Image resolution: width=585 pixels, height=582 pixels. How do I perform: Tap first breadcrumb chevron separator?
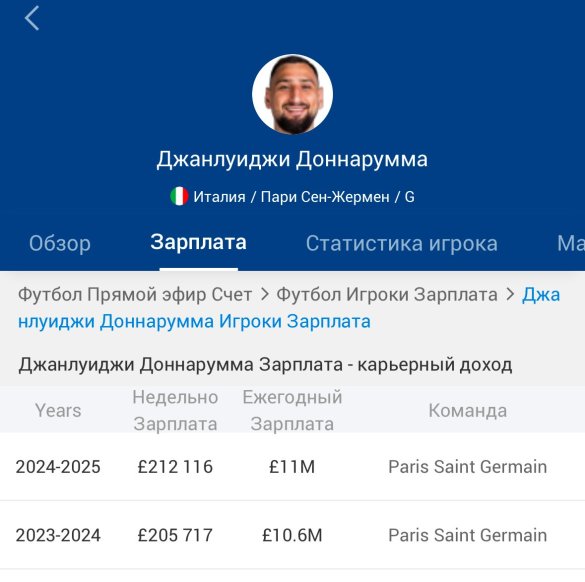(x=265, y=294)
